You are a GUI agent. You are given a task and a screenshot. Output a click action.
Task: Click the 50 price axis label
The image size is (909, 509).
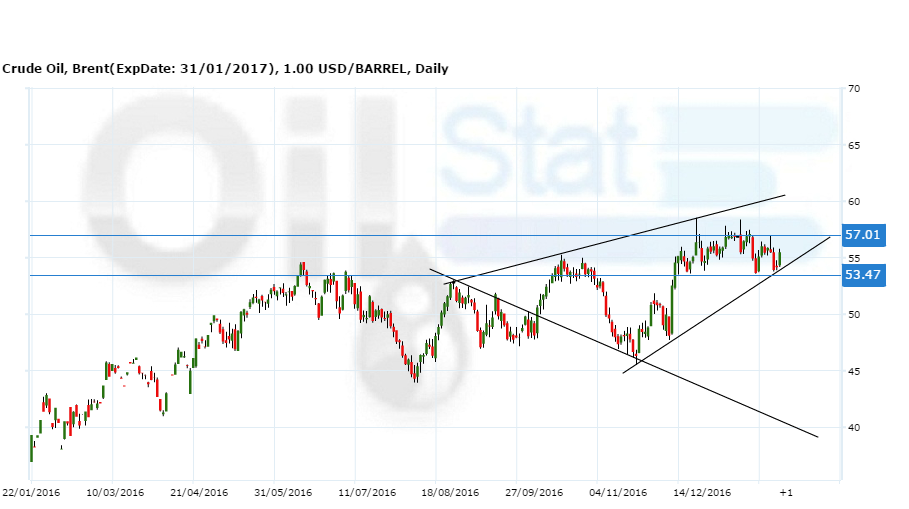click(x=855, y=315)
